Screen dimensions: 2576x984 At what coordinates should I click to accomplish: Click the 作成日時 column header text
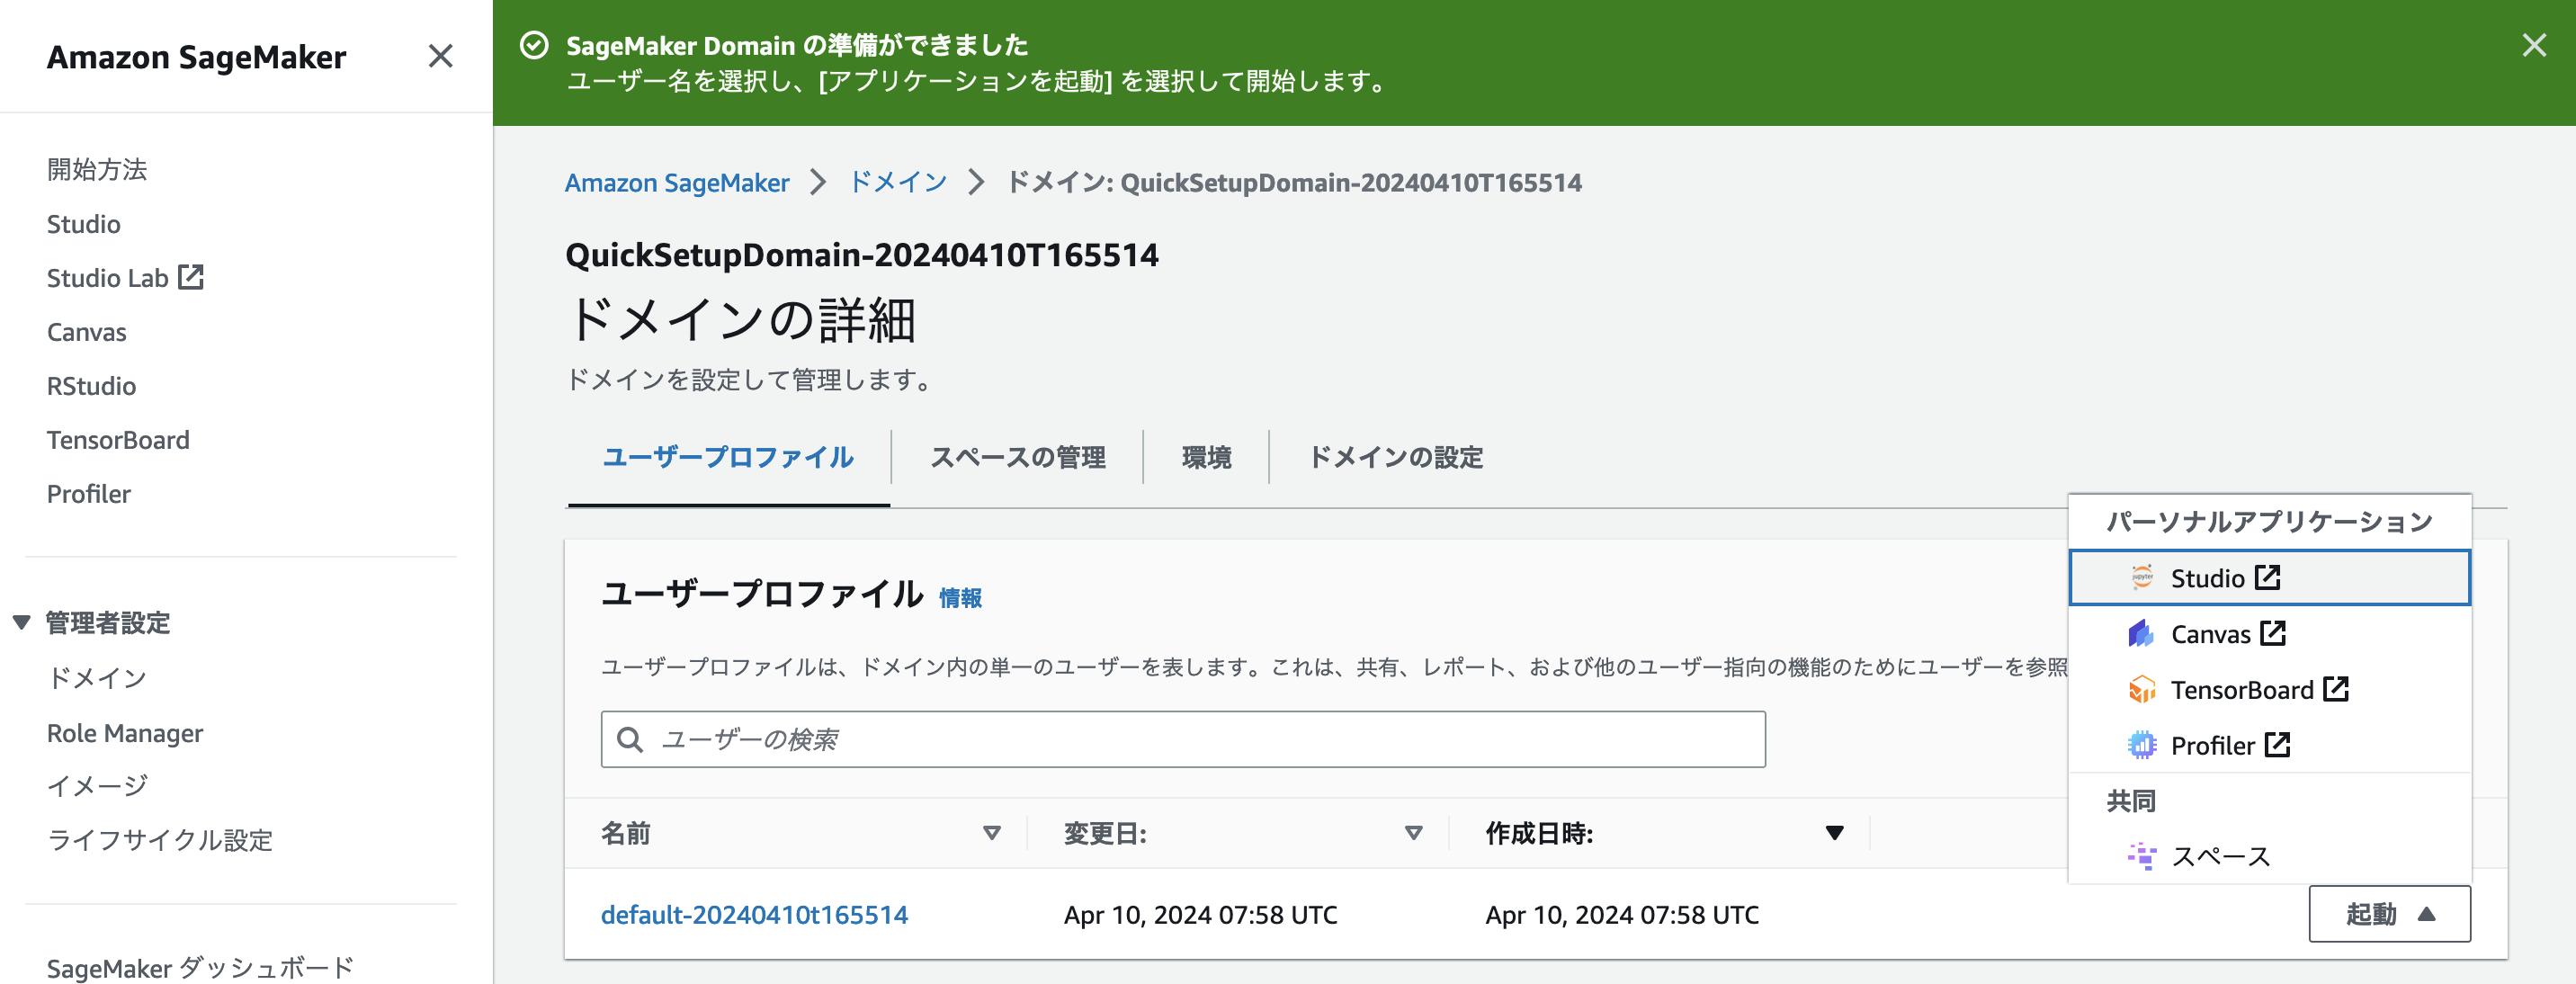[x=1539, y=833]
